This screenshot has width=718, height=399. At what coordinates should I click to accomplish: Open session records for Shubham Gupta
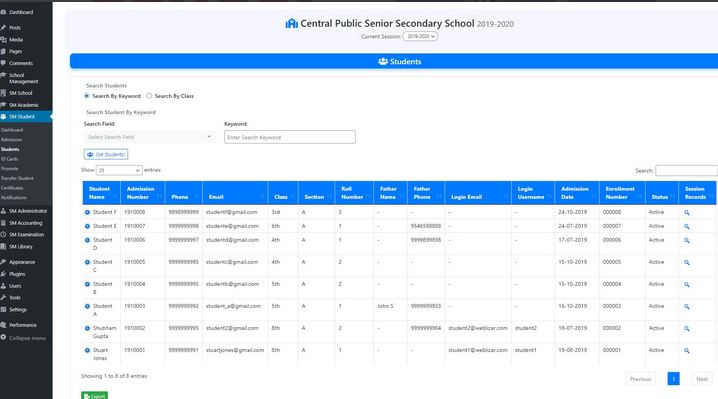coord(686,328)
